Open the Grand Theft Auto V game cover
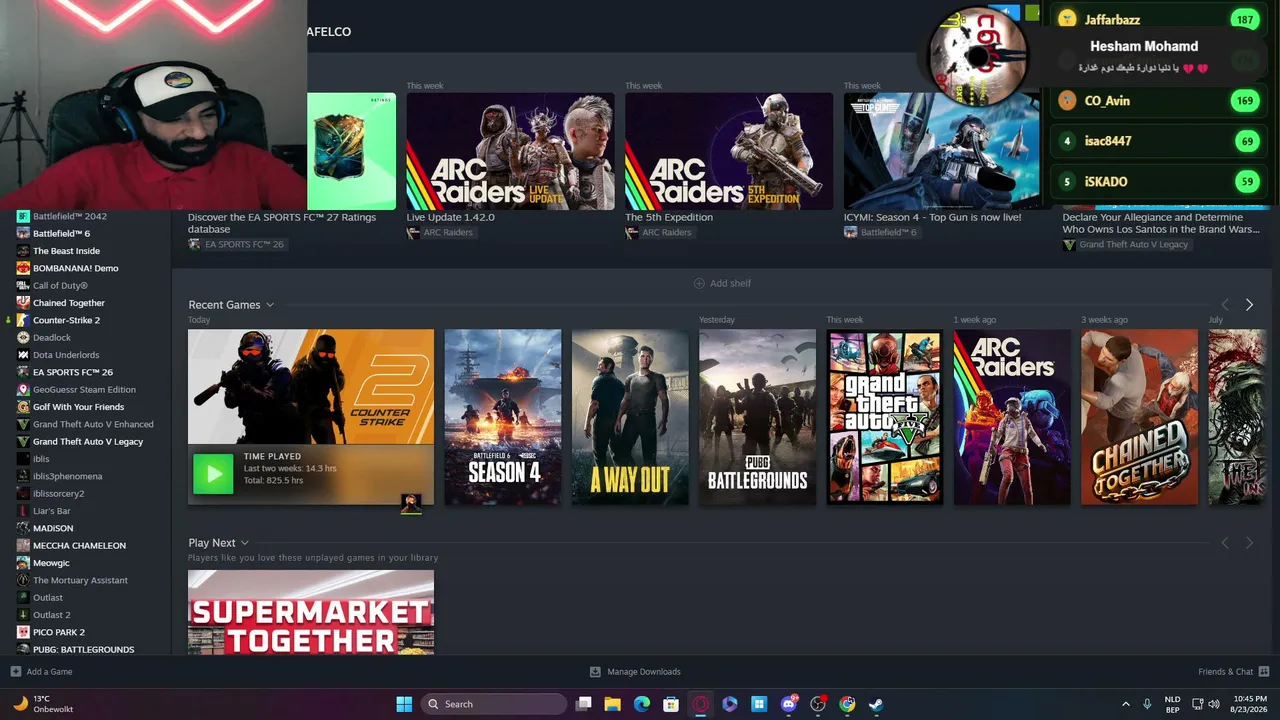 point(885,417)
